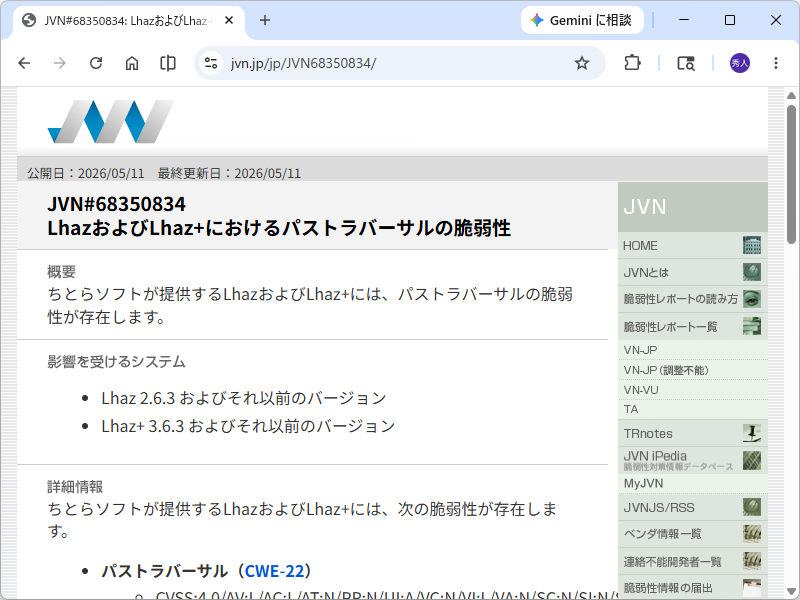Viewport: 800px width, 600px height.
Task: Reload the JVN page
Action: 96,63
